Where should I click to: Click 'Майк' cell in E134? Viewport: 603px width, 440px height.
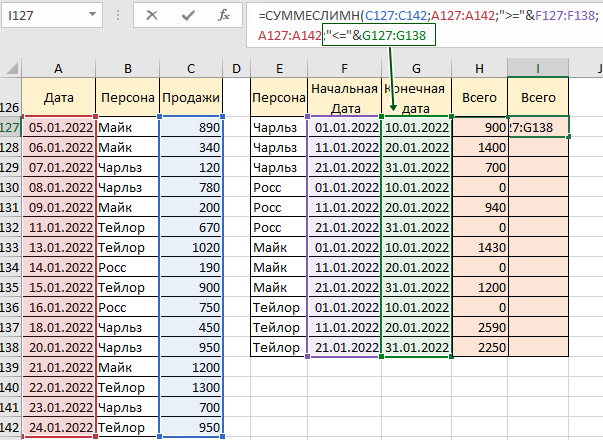coord(279,268)
